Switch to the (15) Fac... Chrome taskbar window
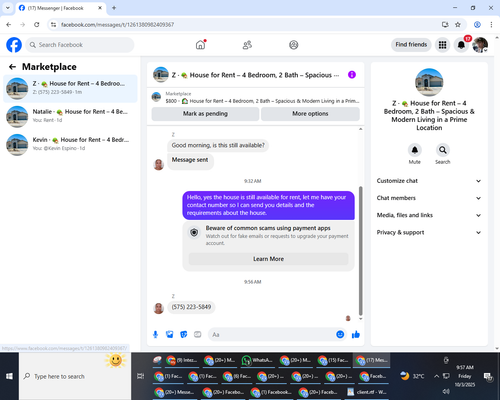 [333, 360]
